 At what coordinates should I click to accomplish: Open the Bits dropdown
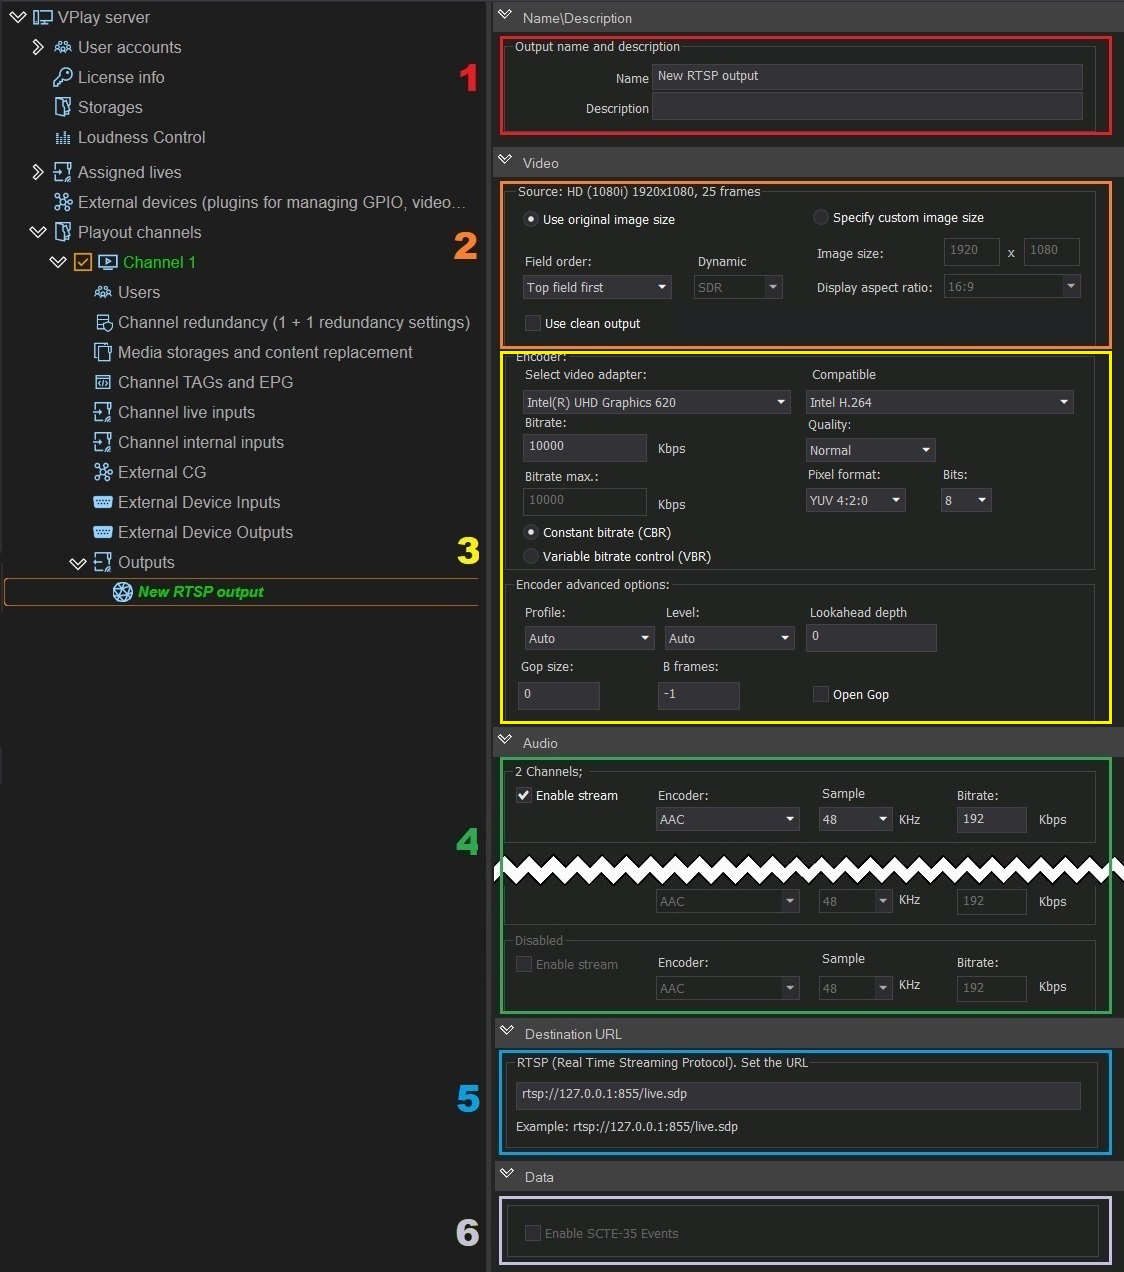[966, 500]
